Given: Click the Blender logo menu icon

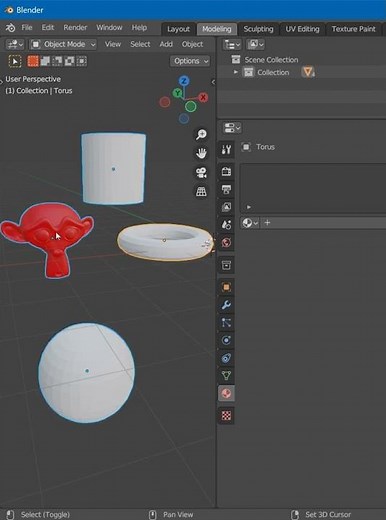Looking at the screenshot, I should 10,28.
